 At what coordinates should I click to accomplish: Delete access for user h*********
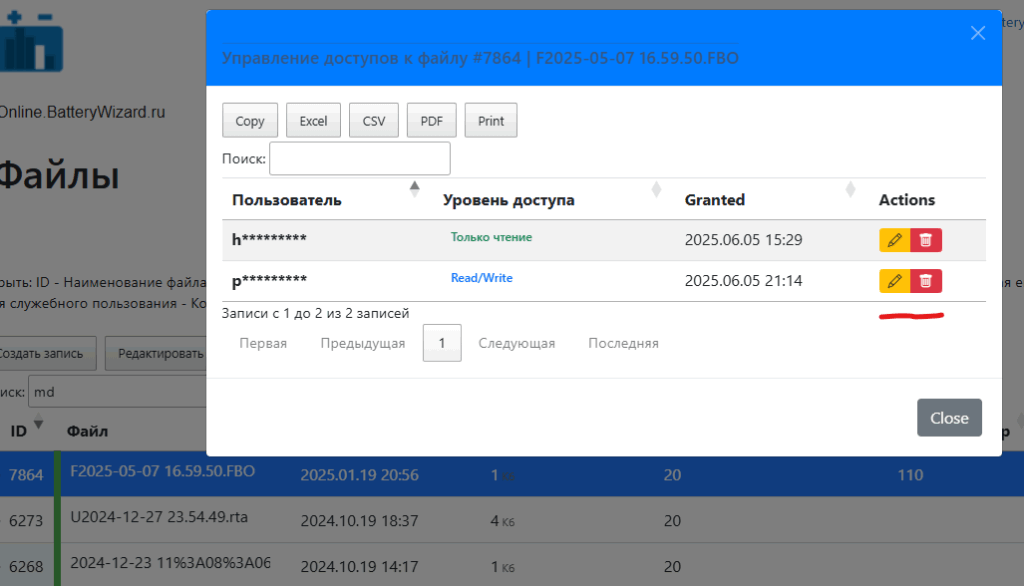pyautogui.click(x=926, y=240)
